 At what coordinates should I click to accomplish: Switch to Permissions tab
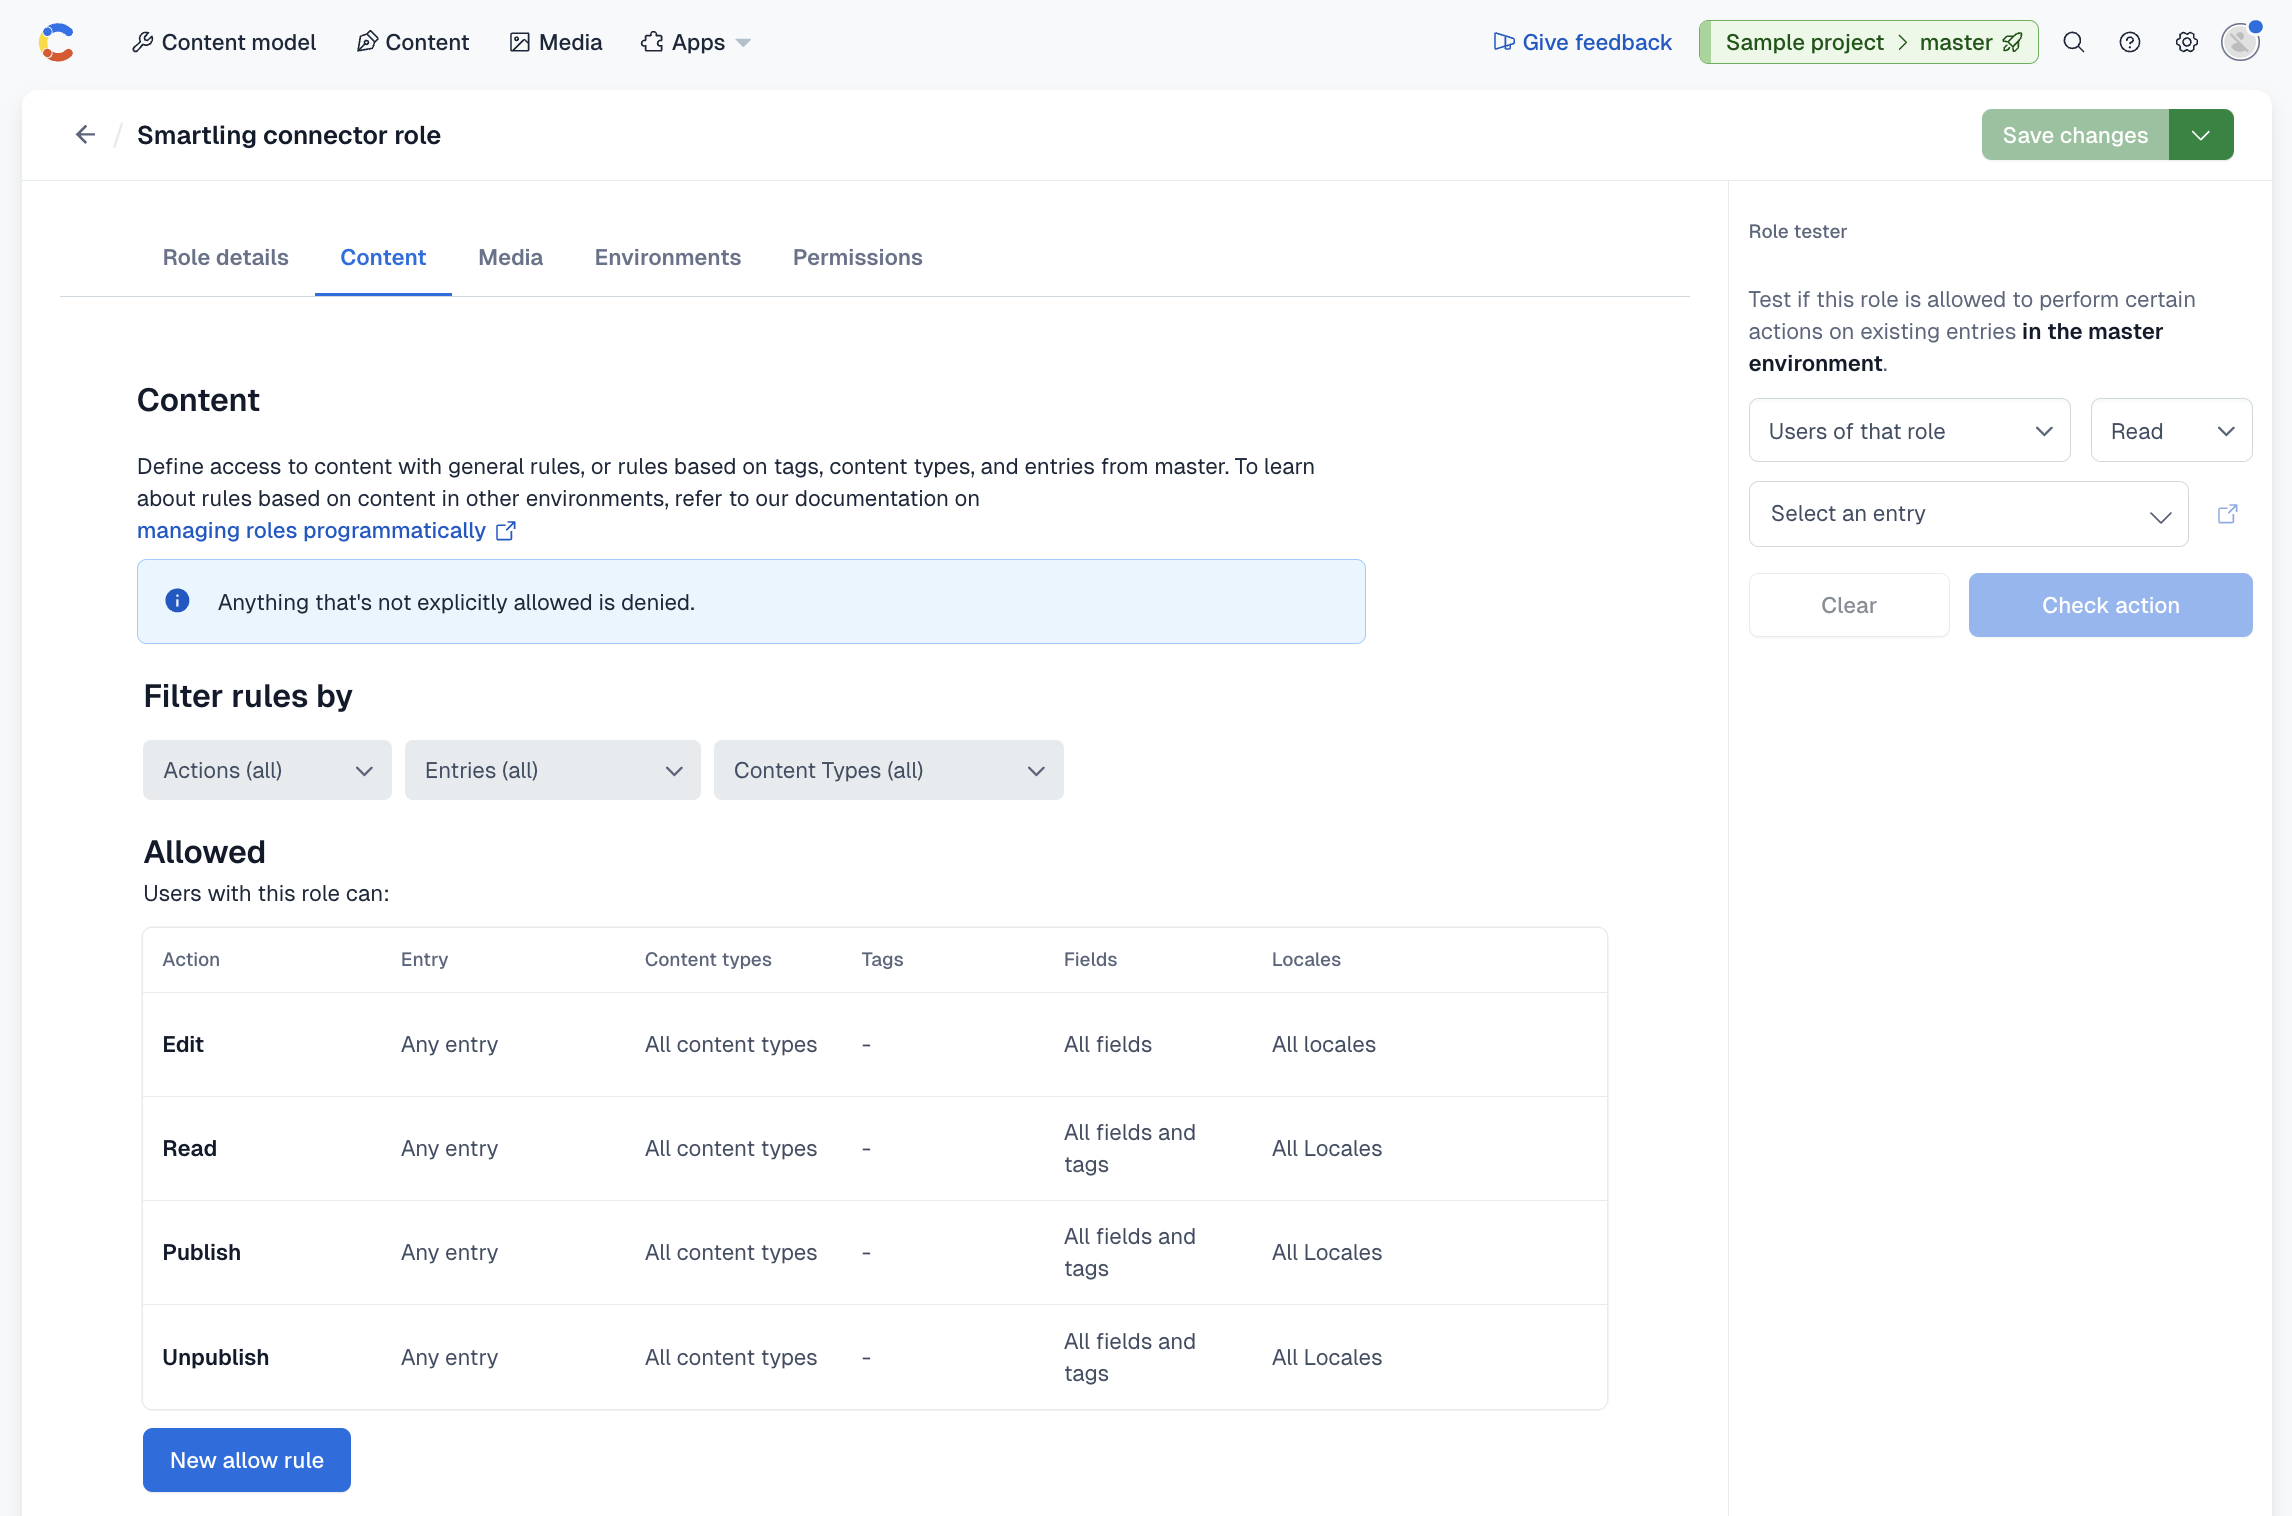(x=858, y=258)
